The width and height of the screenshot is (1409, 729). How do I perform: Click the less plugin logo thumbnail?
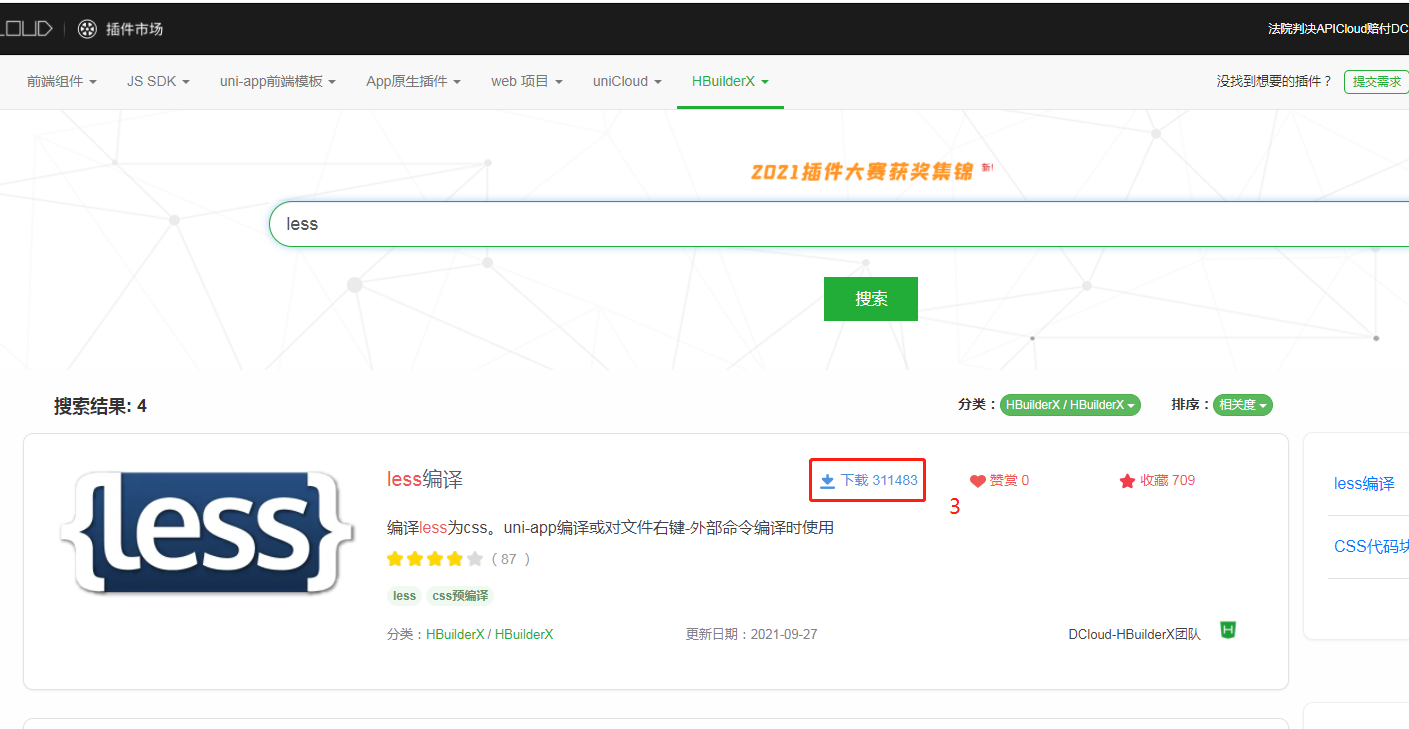click(205, 532)
